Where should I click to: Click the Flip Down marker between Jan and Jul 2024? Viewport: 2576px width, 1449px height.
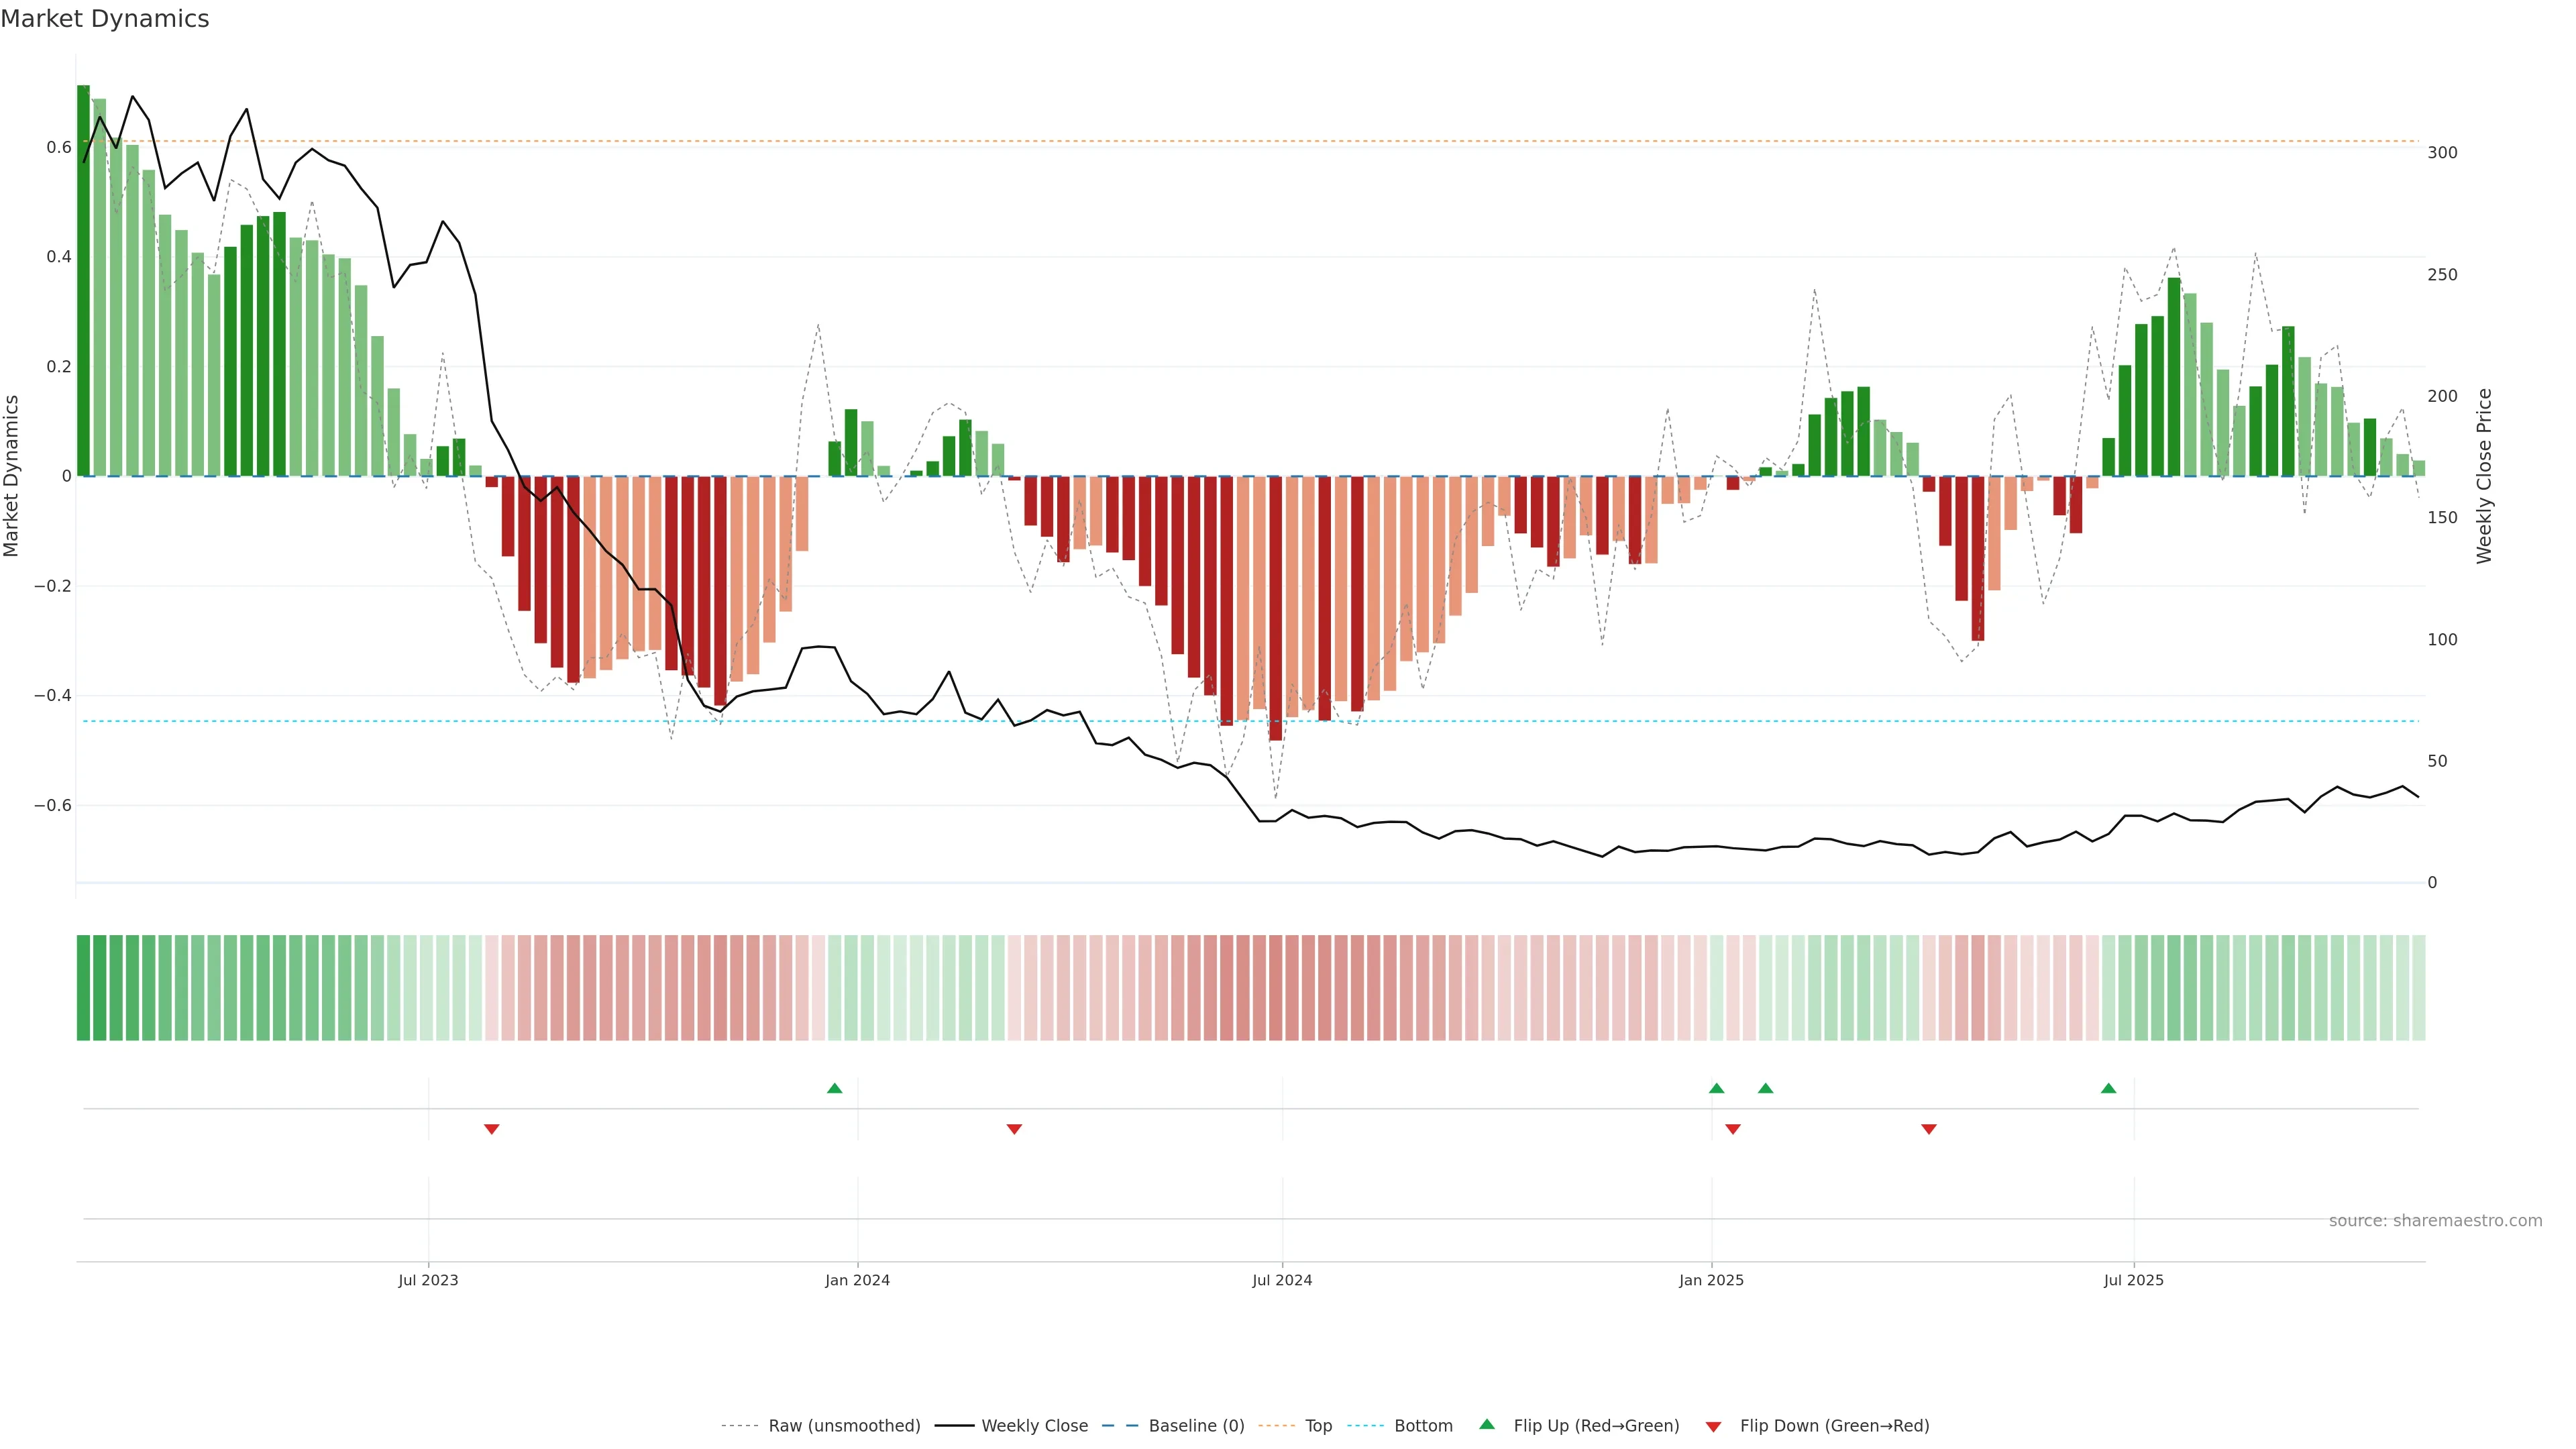[1014, 1129]
